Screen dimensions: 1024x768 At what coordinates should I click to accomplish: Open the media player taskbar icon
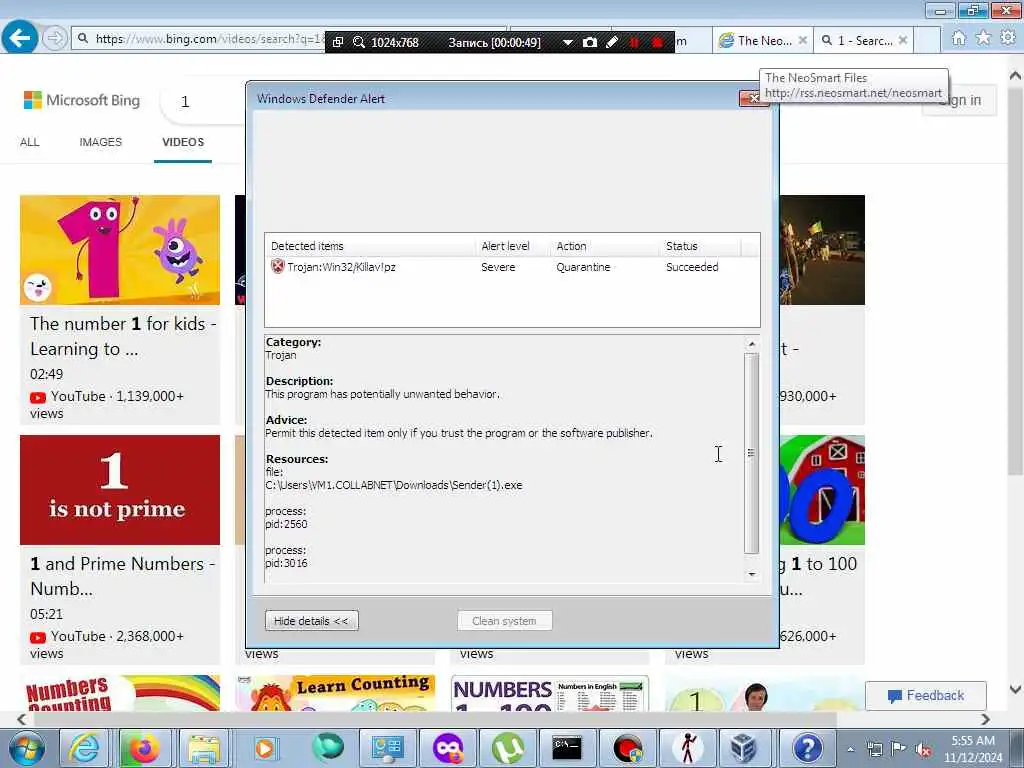[x=264, y=748]
